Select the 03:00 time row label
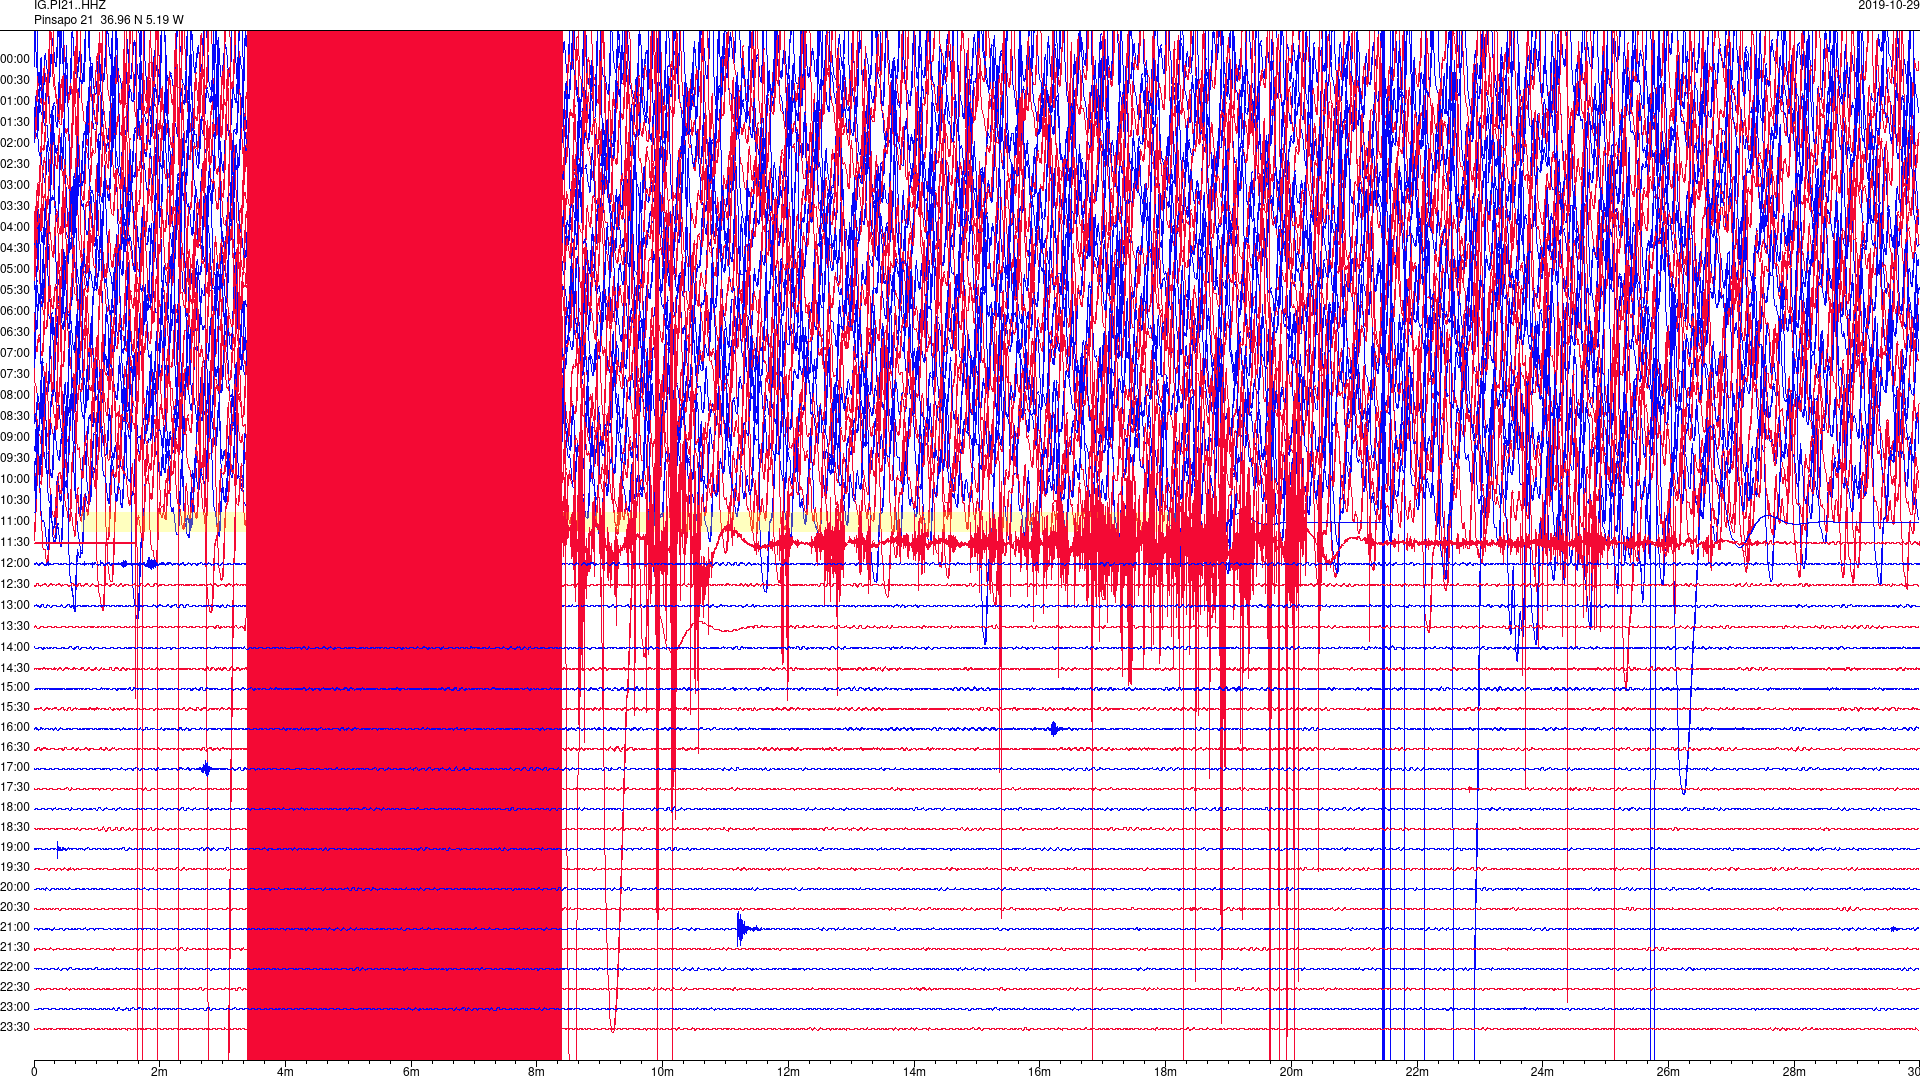This screenshot has width=1920, height=1080. coord(15,185)
